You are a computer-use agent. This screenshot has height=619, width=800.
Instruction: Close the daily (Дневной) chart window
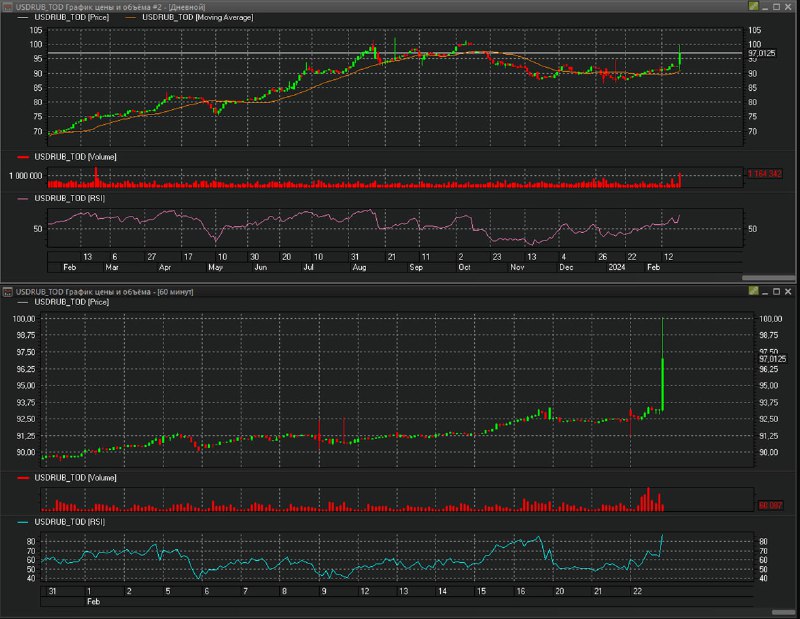(788, 7)
